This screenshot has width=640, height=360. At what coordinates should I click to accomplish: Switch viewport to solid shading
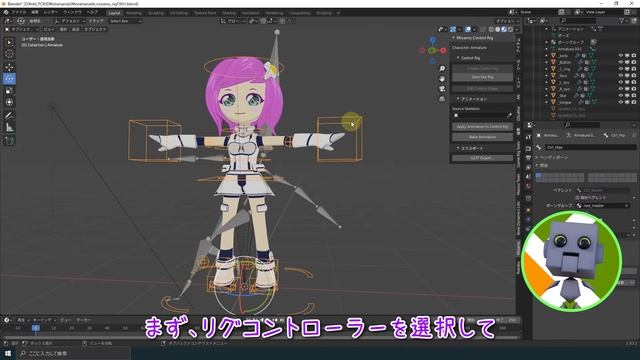tap(498, 29)
